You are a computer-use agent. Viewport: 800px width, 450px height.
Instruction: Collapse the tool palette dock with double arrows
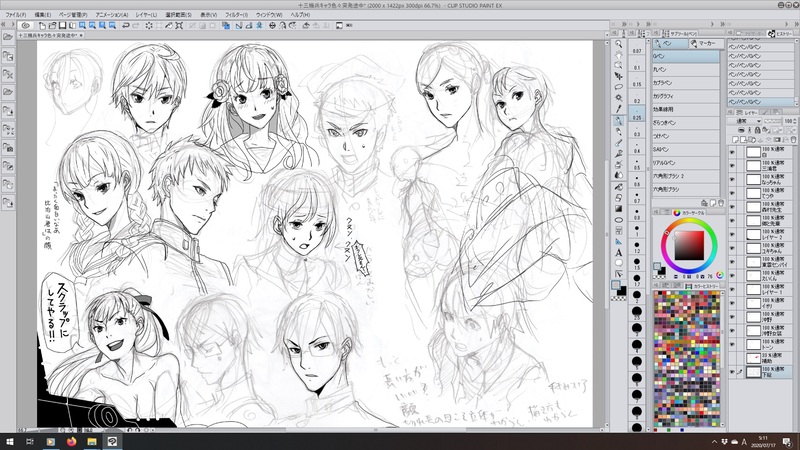pyautogui.click(x=624, y=24)
